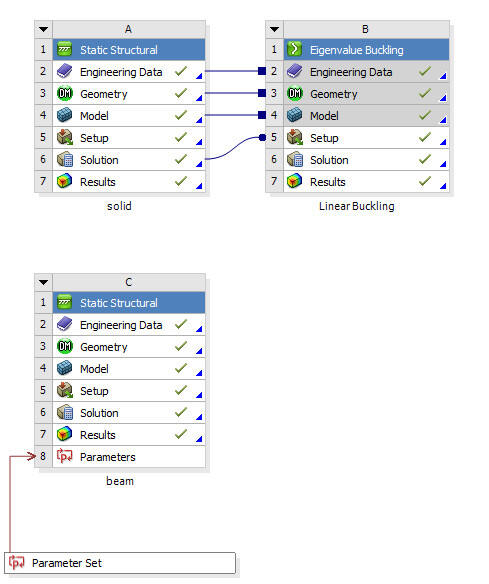Click the 'Solution' text in system B
489x584 pixels.
point(329,160)
